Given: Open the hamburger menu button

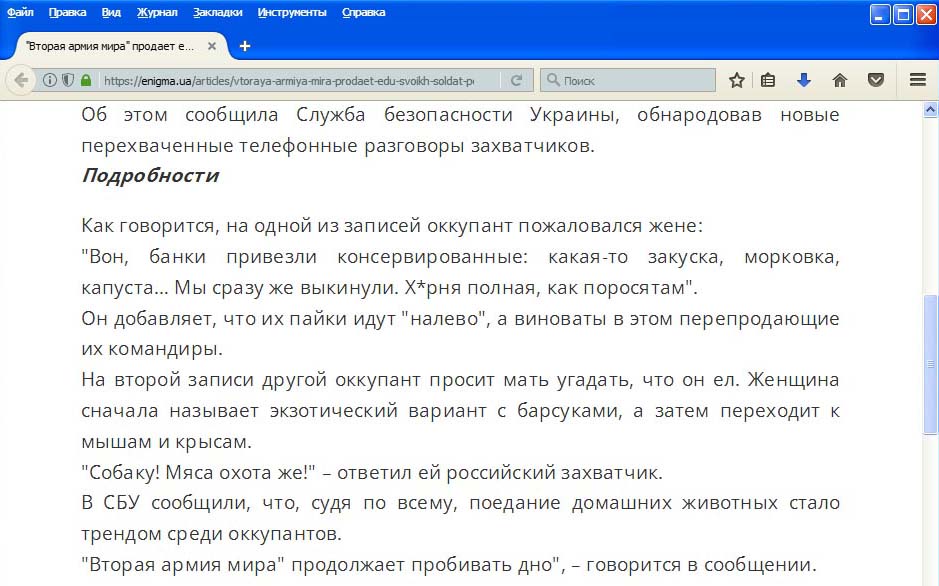Looking at the screenshot, I should (917, 80).
